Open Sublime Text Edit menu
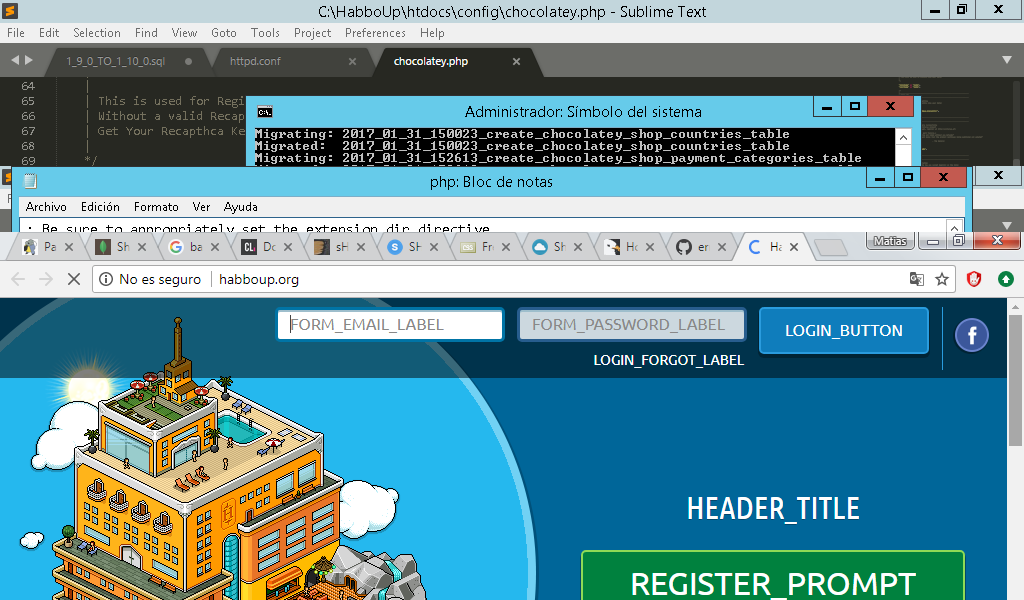 [x=48, y=33]
